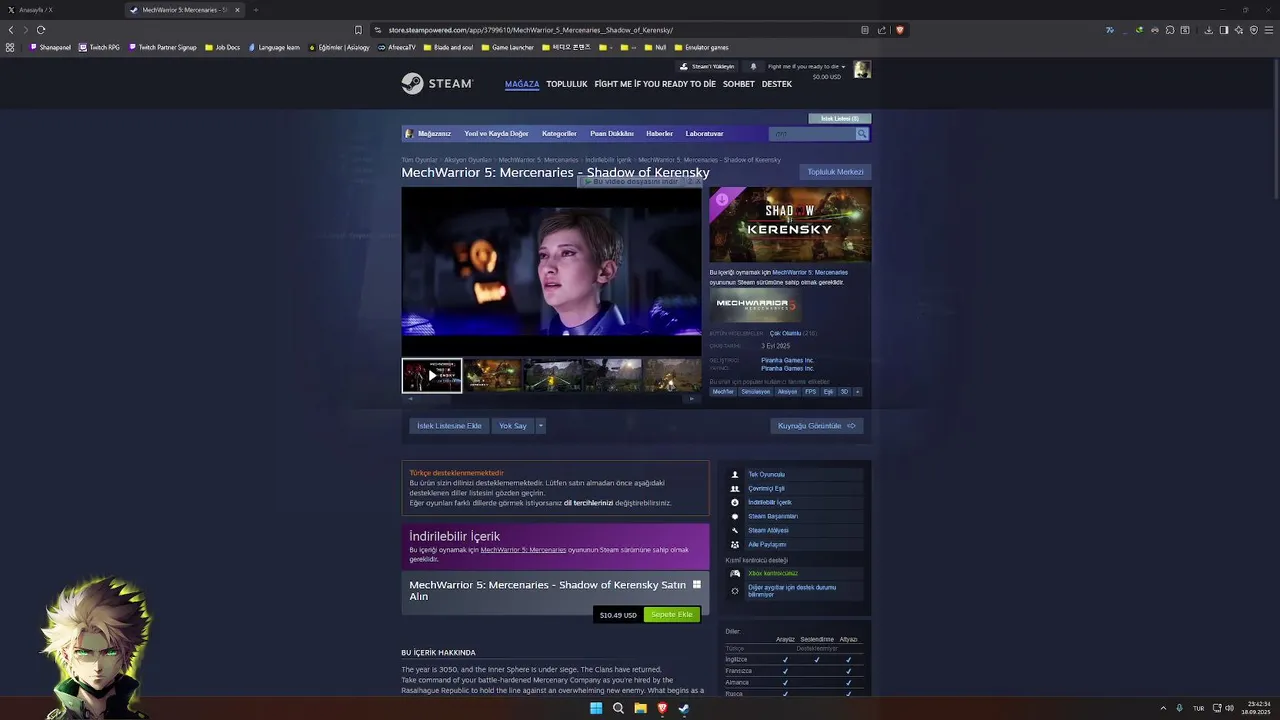This screenshot has width=1280, height=720.
Task: Select the second screenshot thumbnail
Action: [x=492, y=375]
